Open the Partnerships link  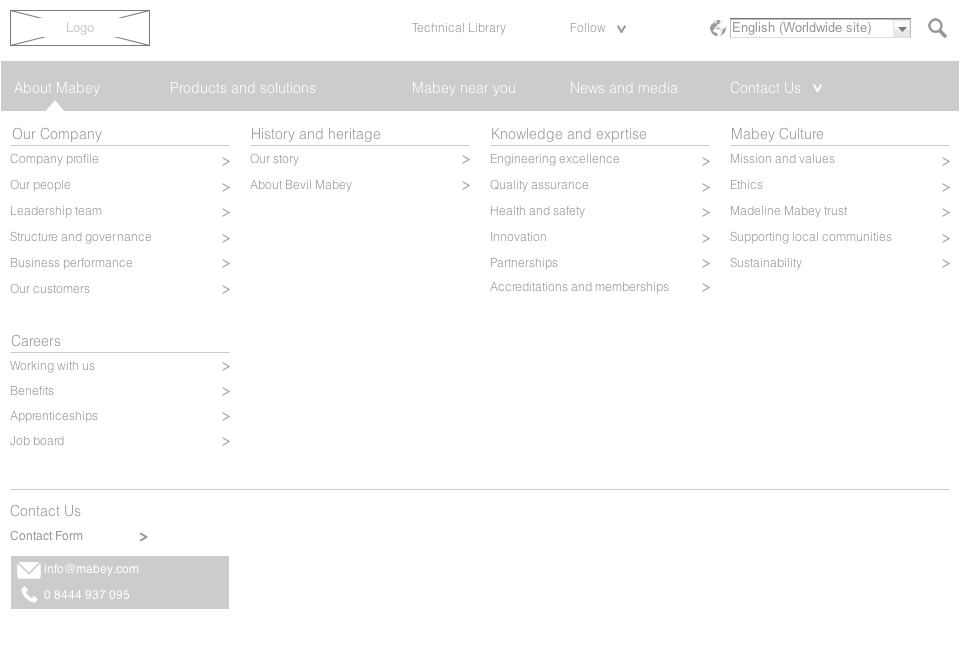point(523,263)
